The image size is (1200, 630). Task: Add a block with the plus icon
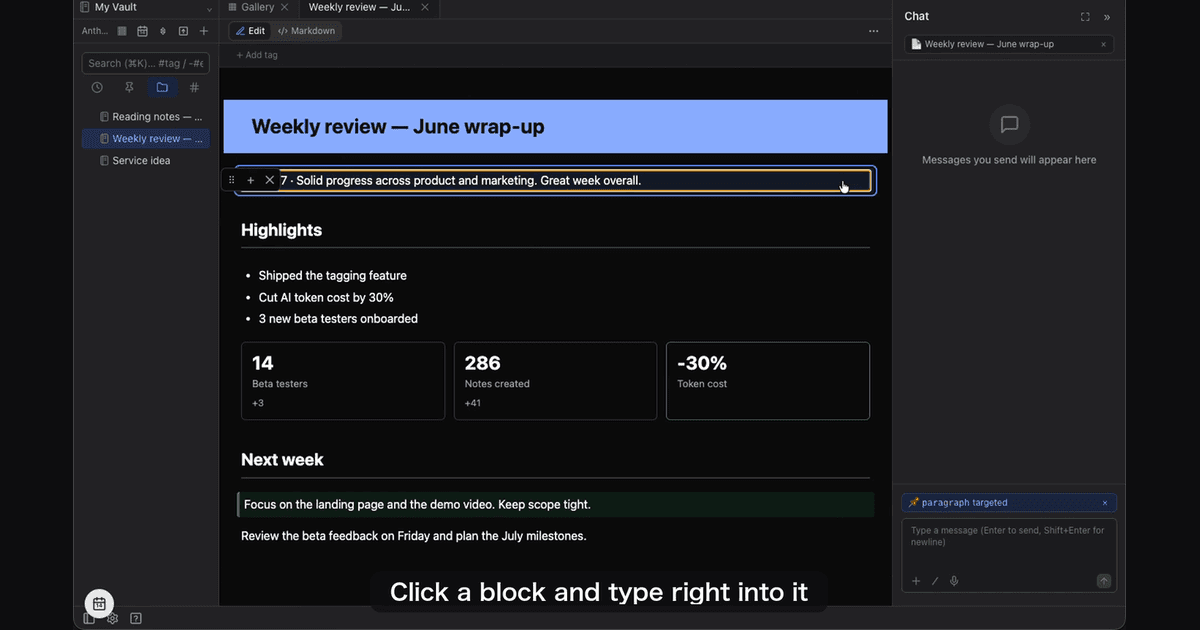pos(251,180)
